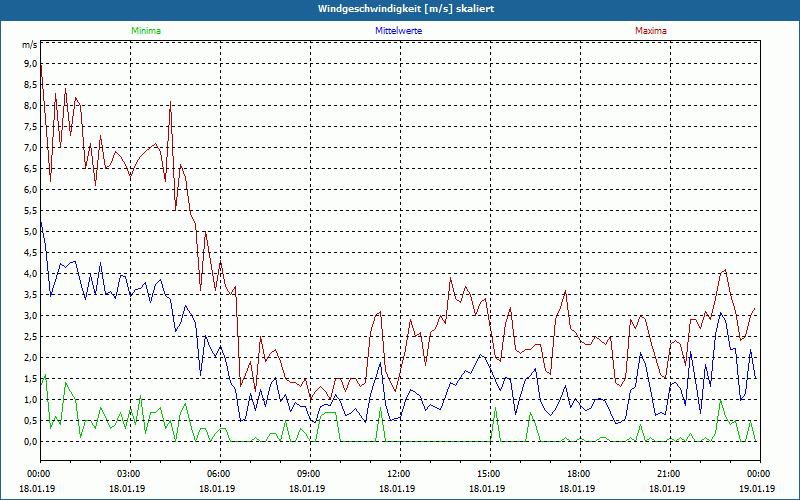Click the '8,0' y-axis value

(x=31, y=106)
